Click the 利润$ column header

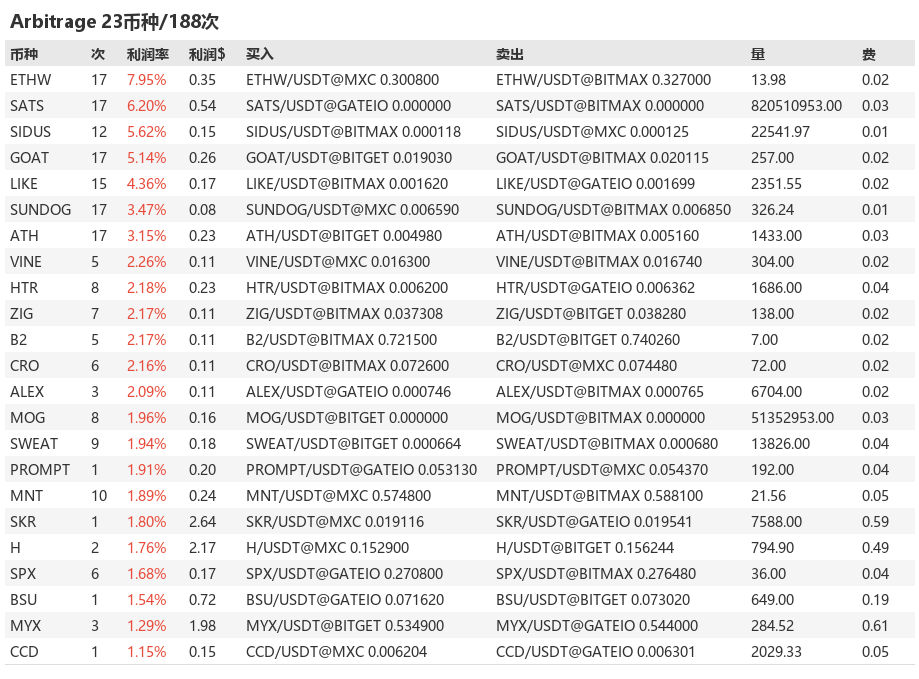pyautogui.click(x=207, y=54)
